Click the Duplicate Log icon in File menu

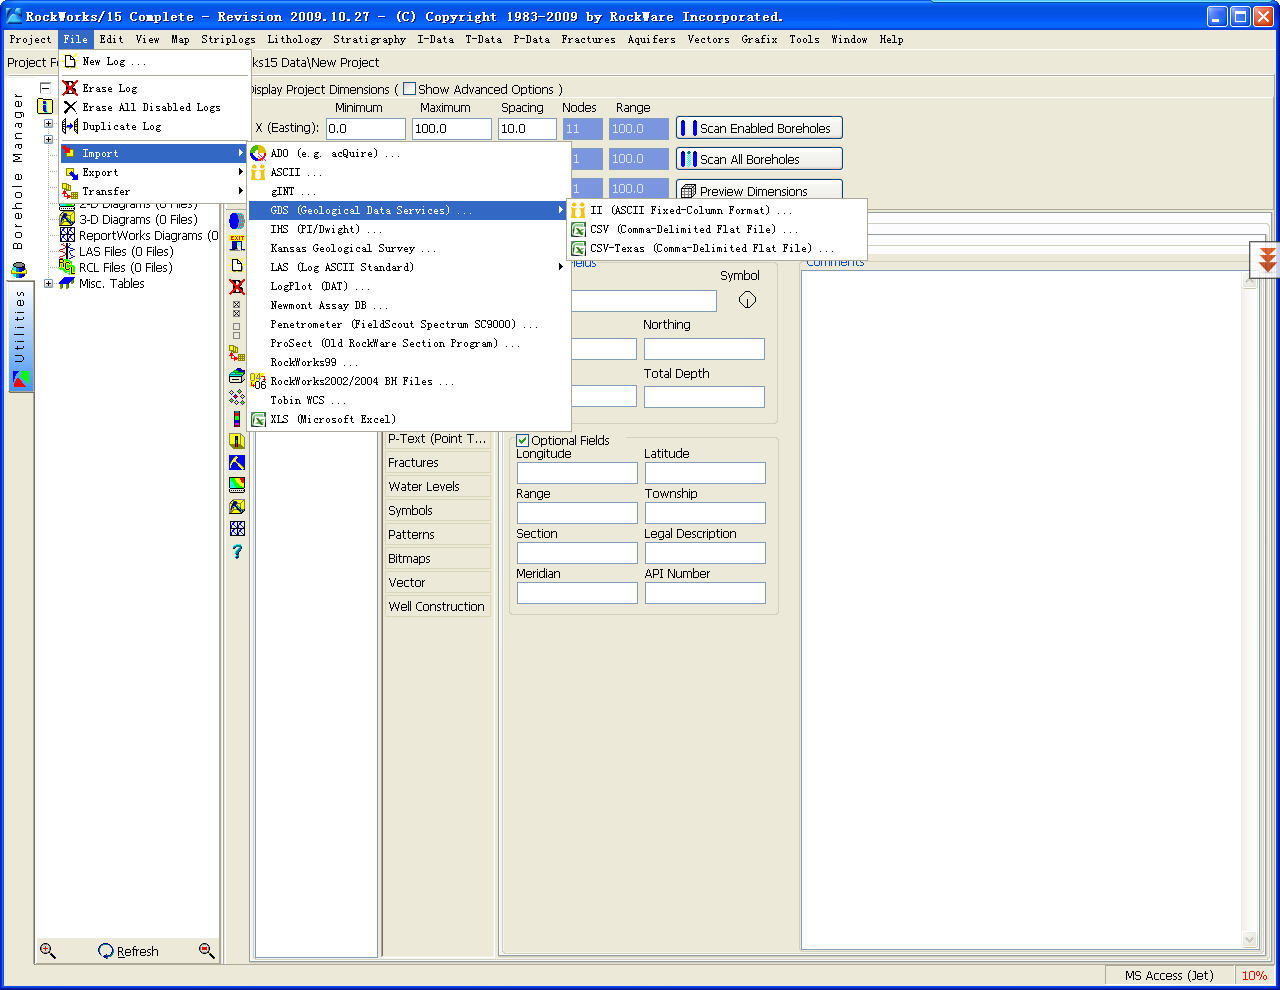[70, 126]
